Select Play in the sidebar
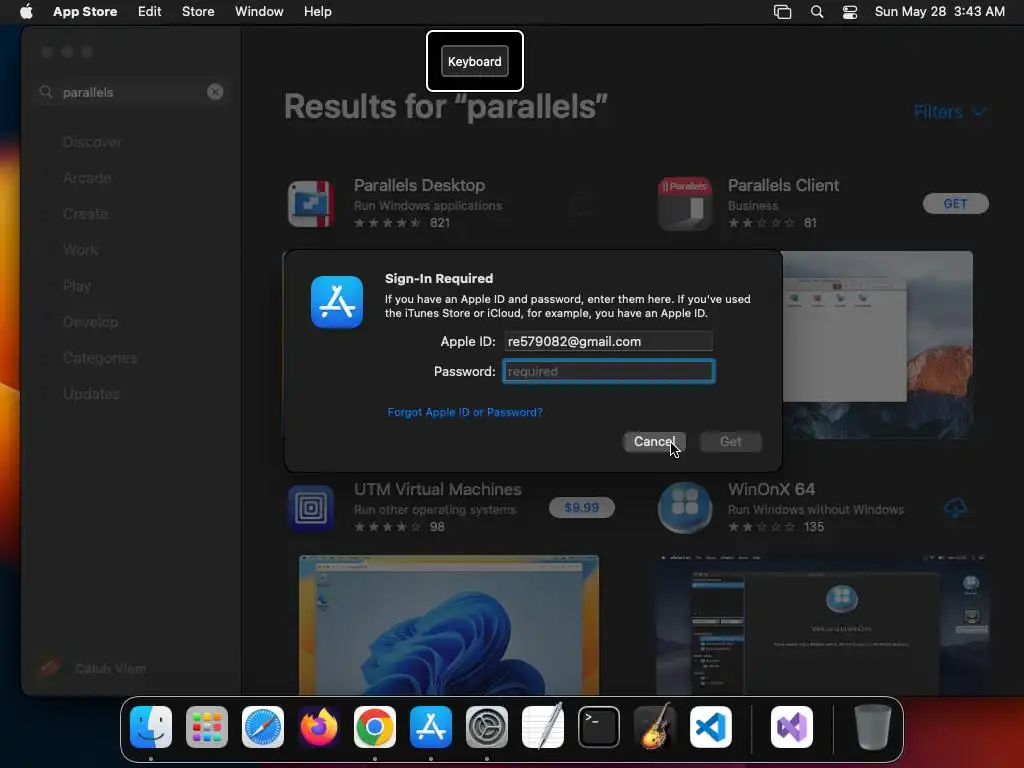1024x768 pixels. [76, 286]
